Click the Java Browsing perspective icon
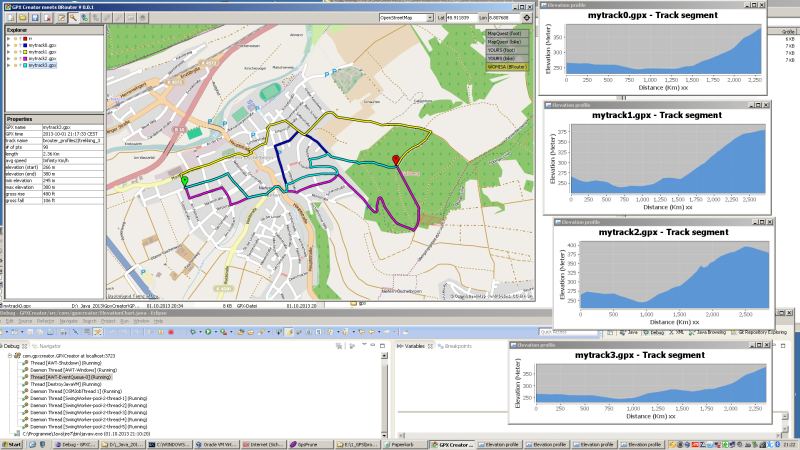The image size is (800, 450). [x=724, y=330]
